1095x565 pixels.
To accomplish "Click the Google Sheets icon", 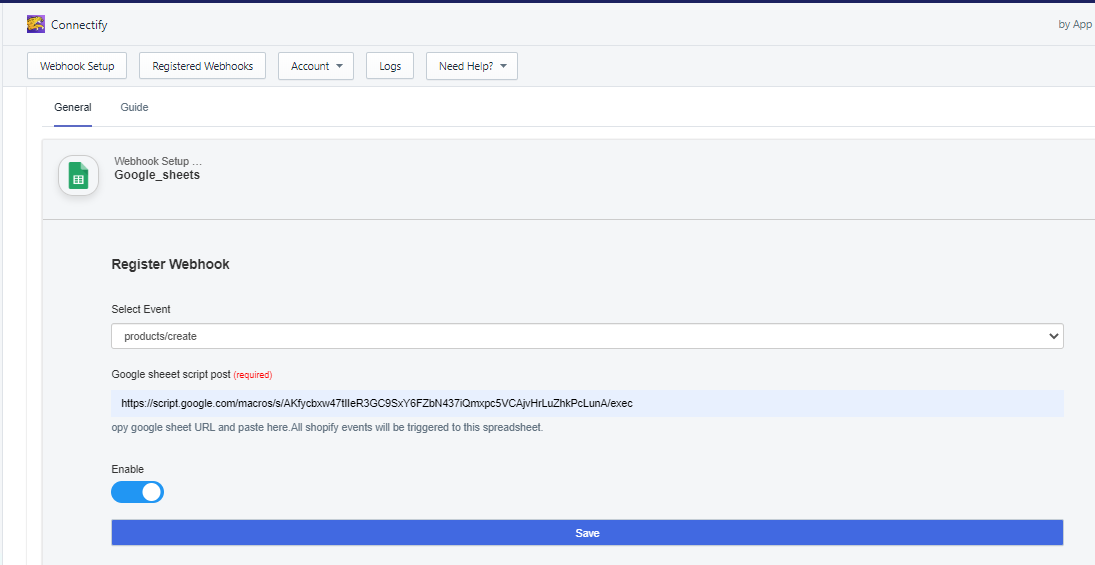I will tap(78, 175).
